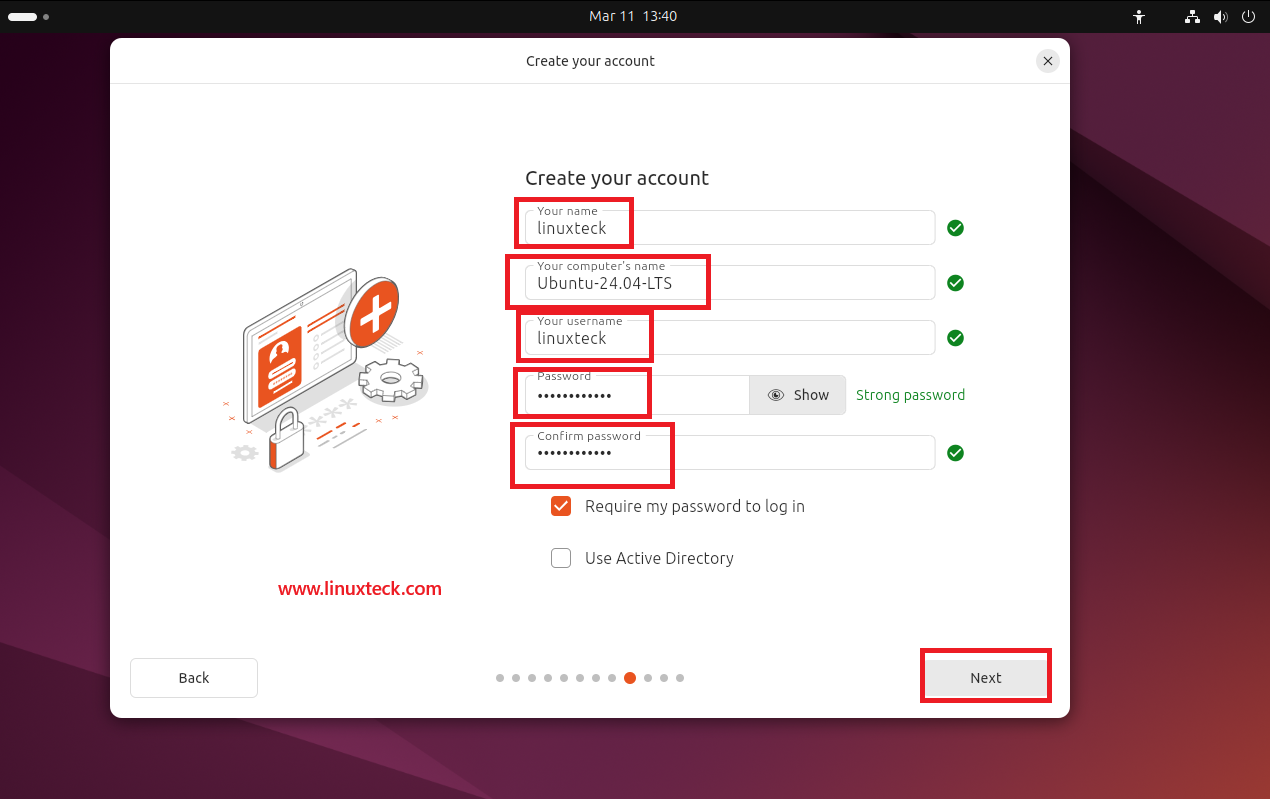
Task: Open the accessibility menu in the top bar
Action: (x=1139, y=17)
